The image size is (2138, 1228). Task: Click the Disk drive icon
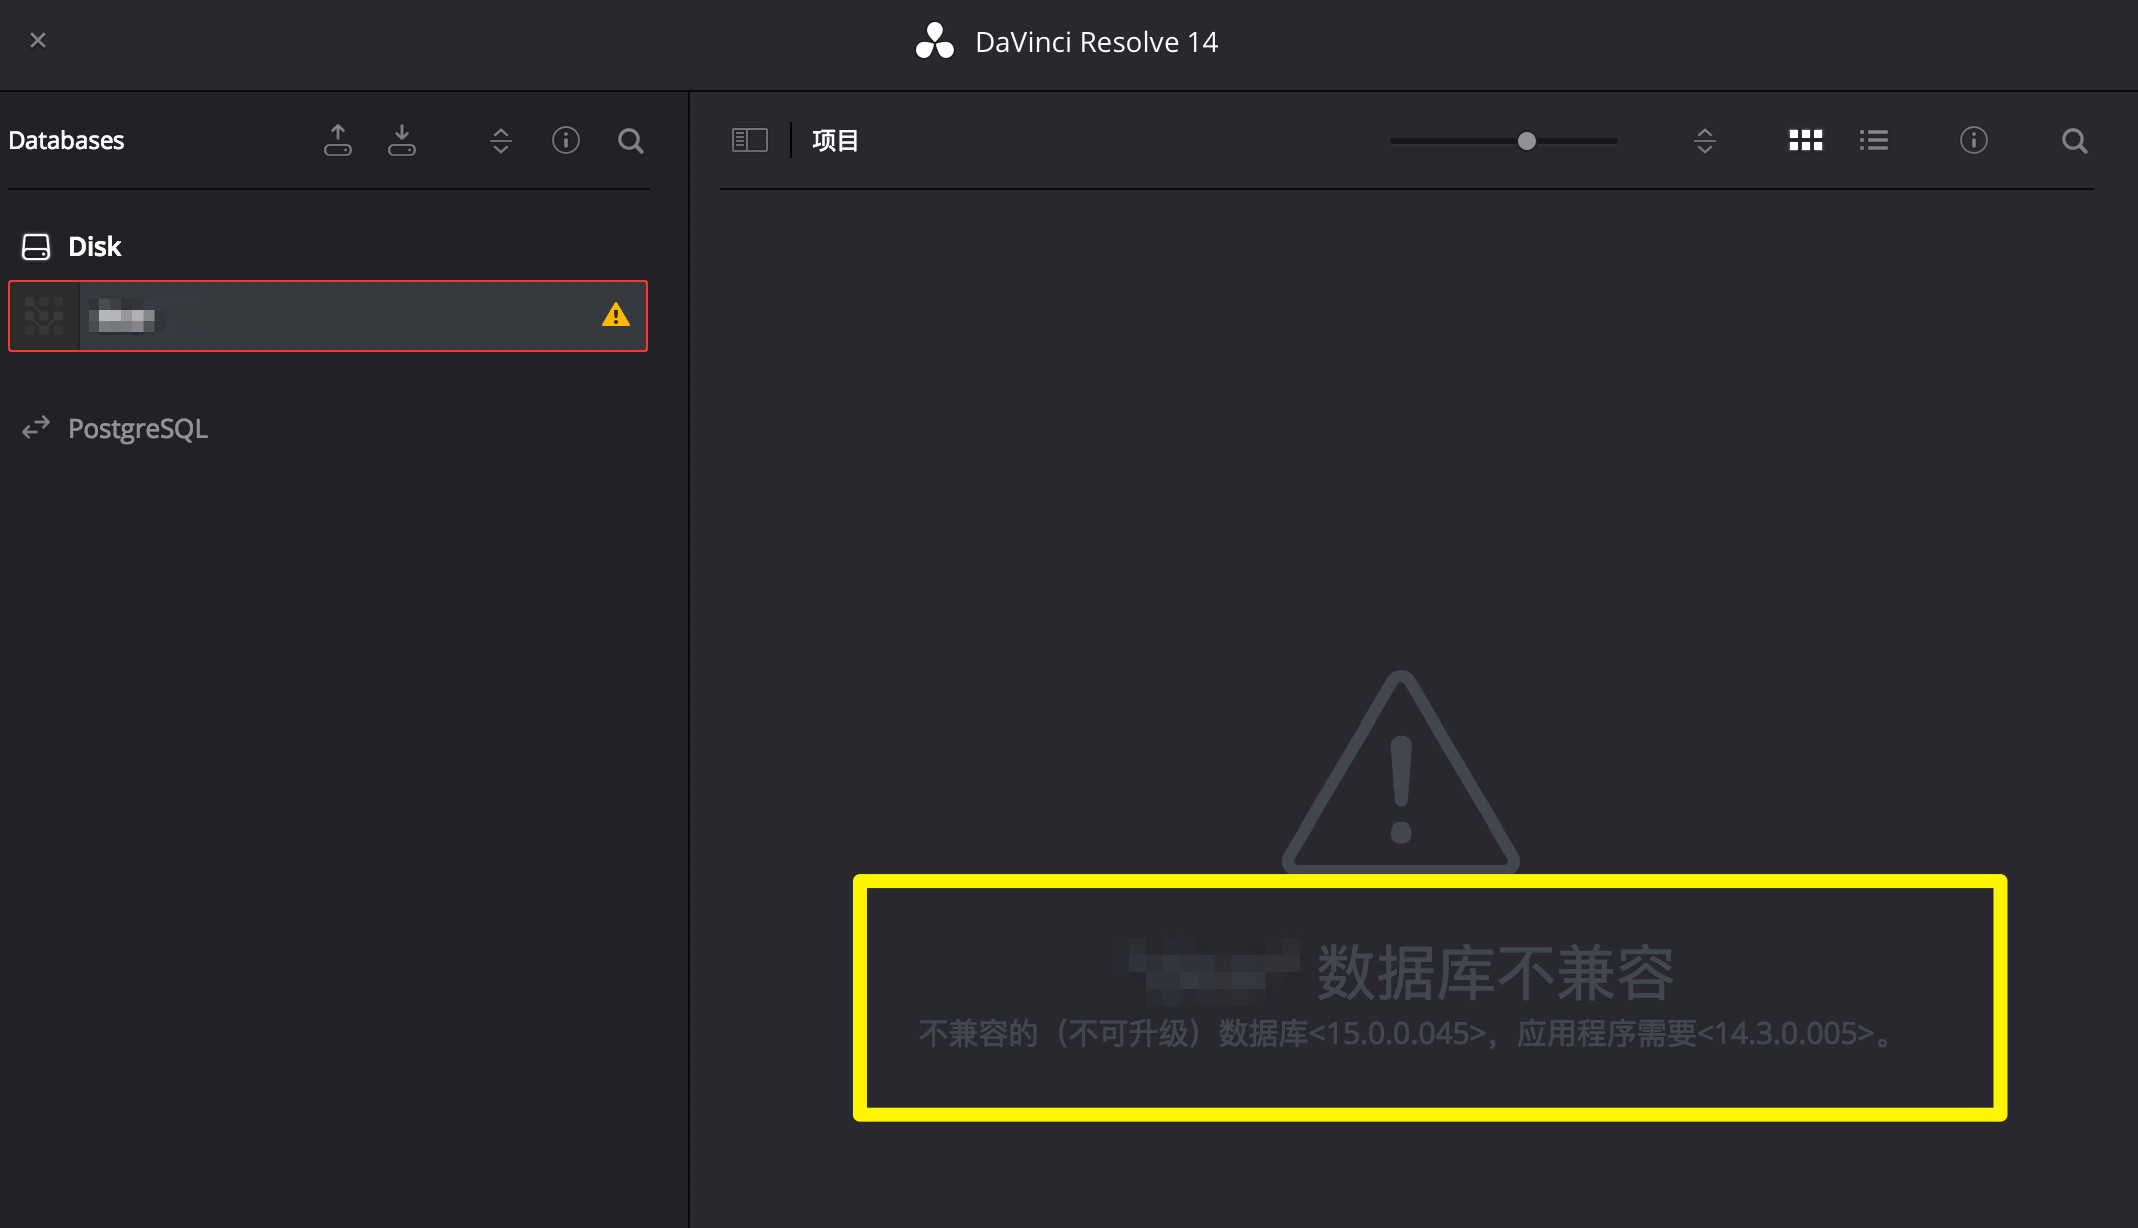[36, 247]
